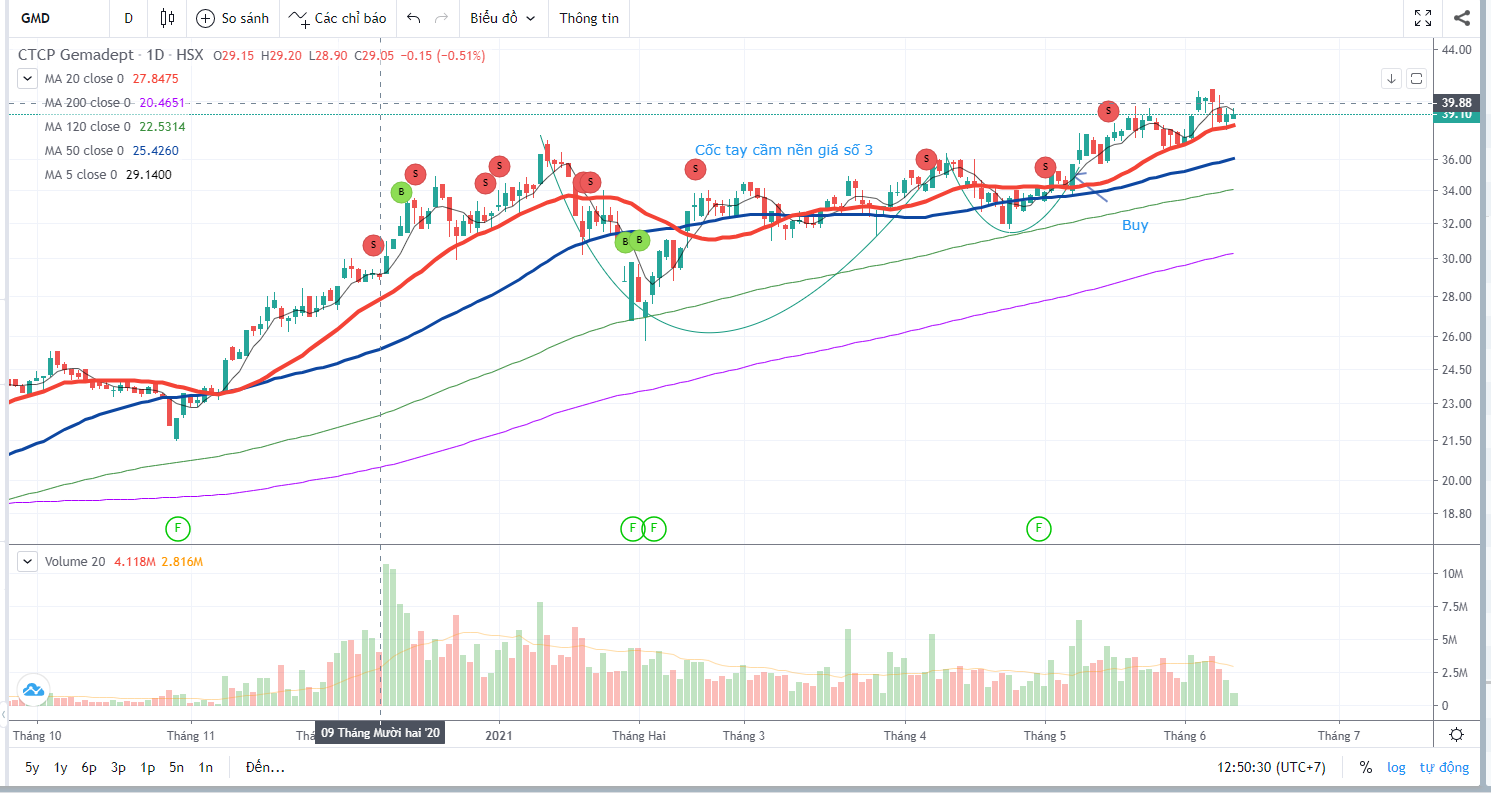Screen dimensions: 1491x793
Task: Open the Thông tin tab
Action: (589, 18)
